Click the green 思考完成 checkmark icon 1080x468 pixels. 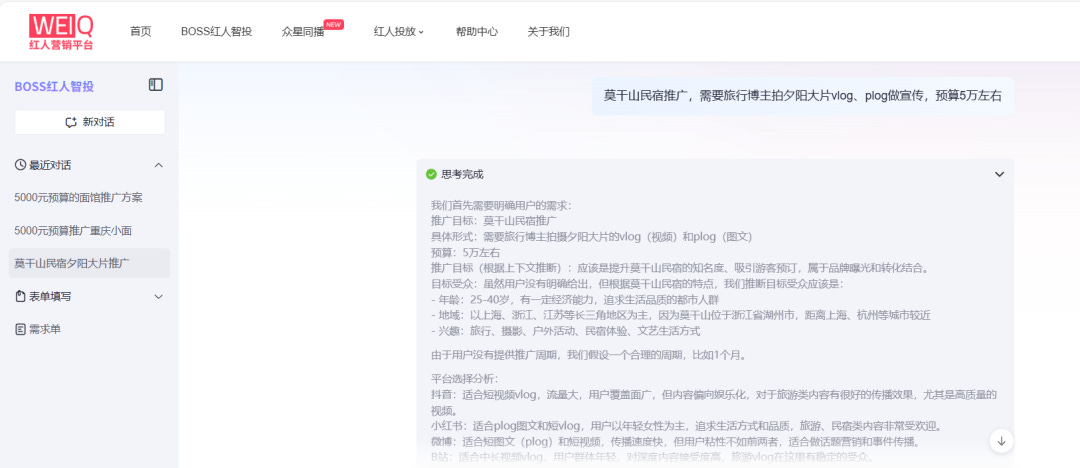431,174
